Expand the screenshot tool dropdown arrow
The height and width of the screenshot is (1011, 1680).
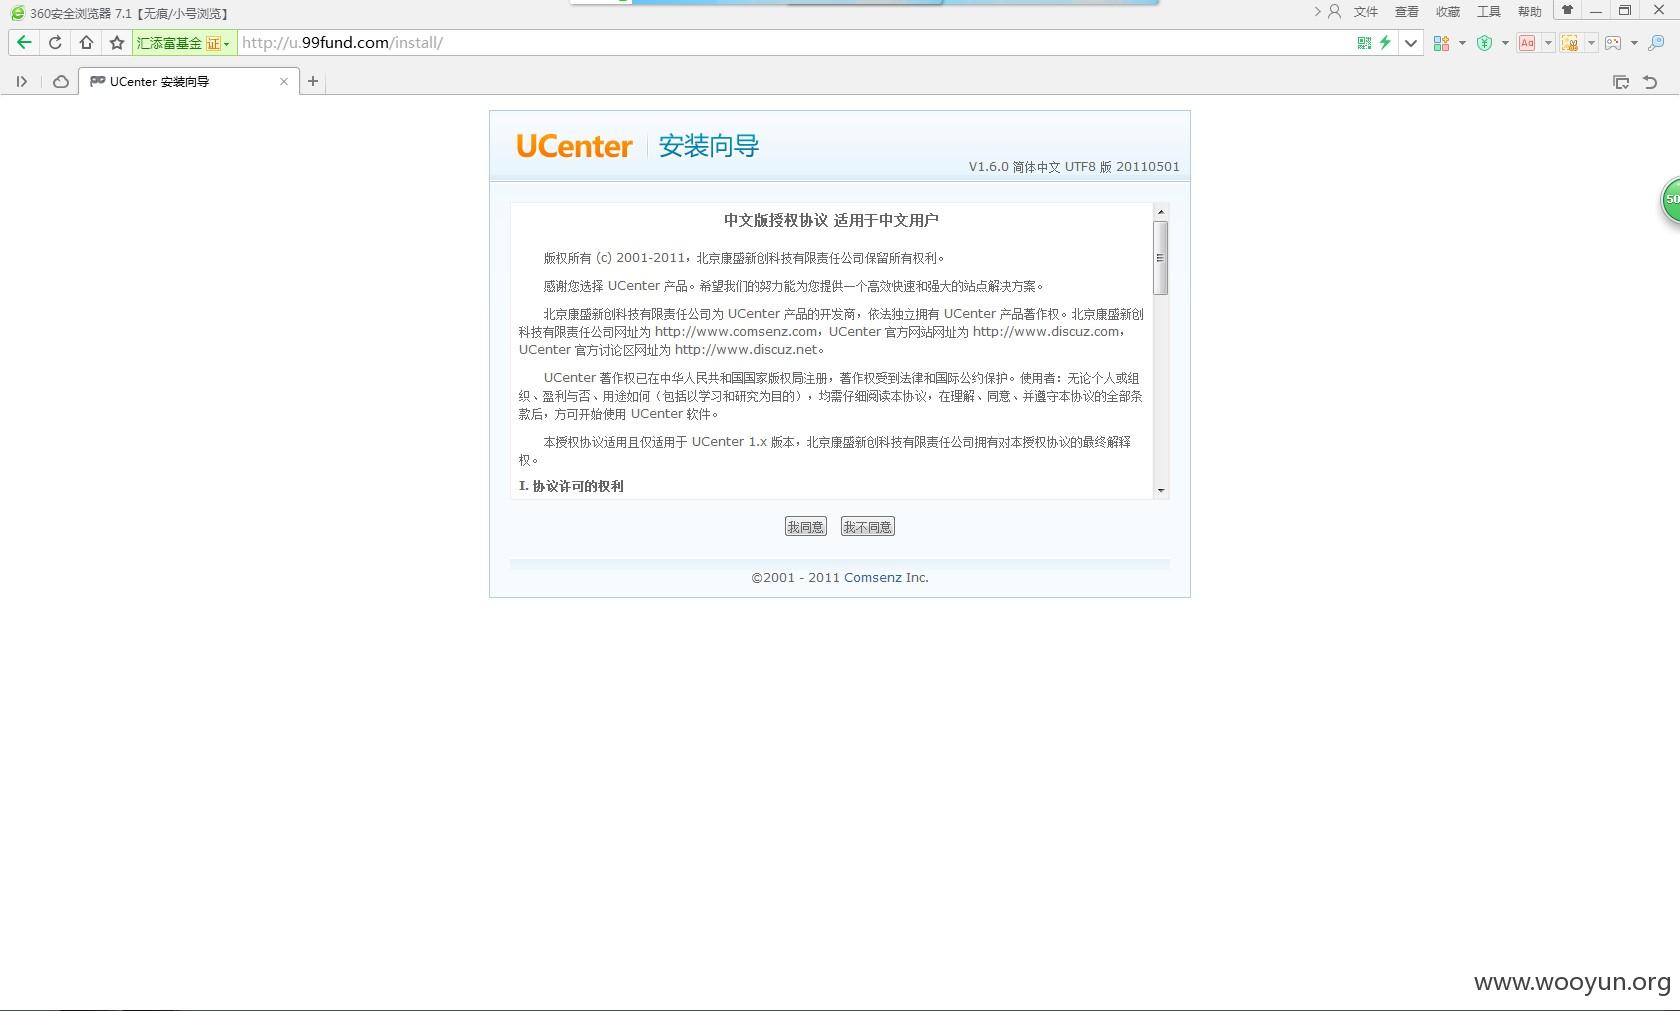tap(1591, 43)
